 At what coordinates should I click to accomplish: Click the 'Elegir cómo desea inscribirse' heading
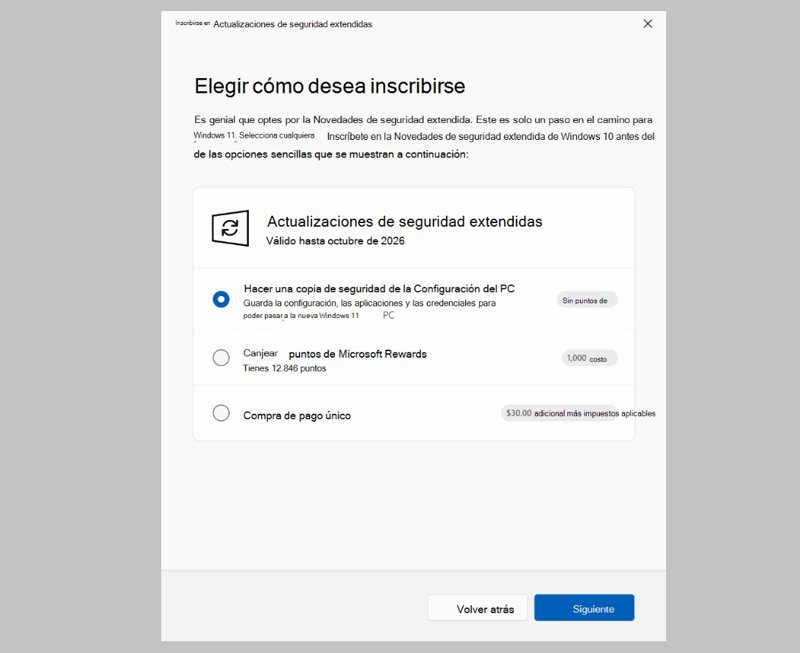pyautogui.click(x=330, y=86)
